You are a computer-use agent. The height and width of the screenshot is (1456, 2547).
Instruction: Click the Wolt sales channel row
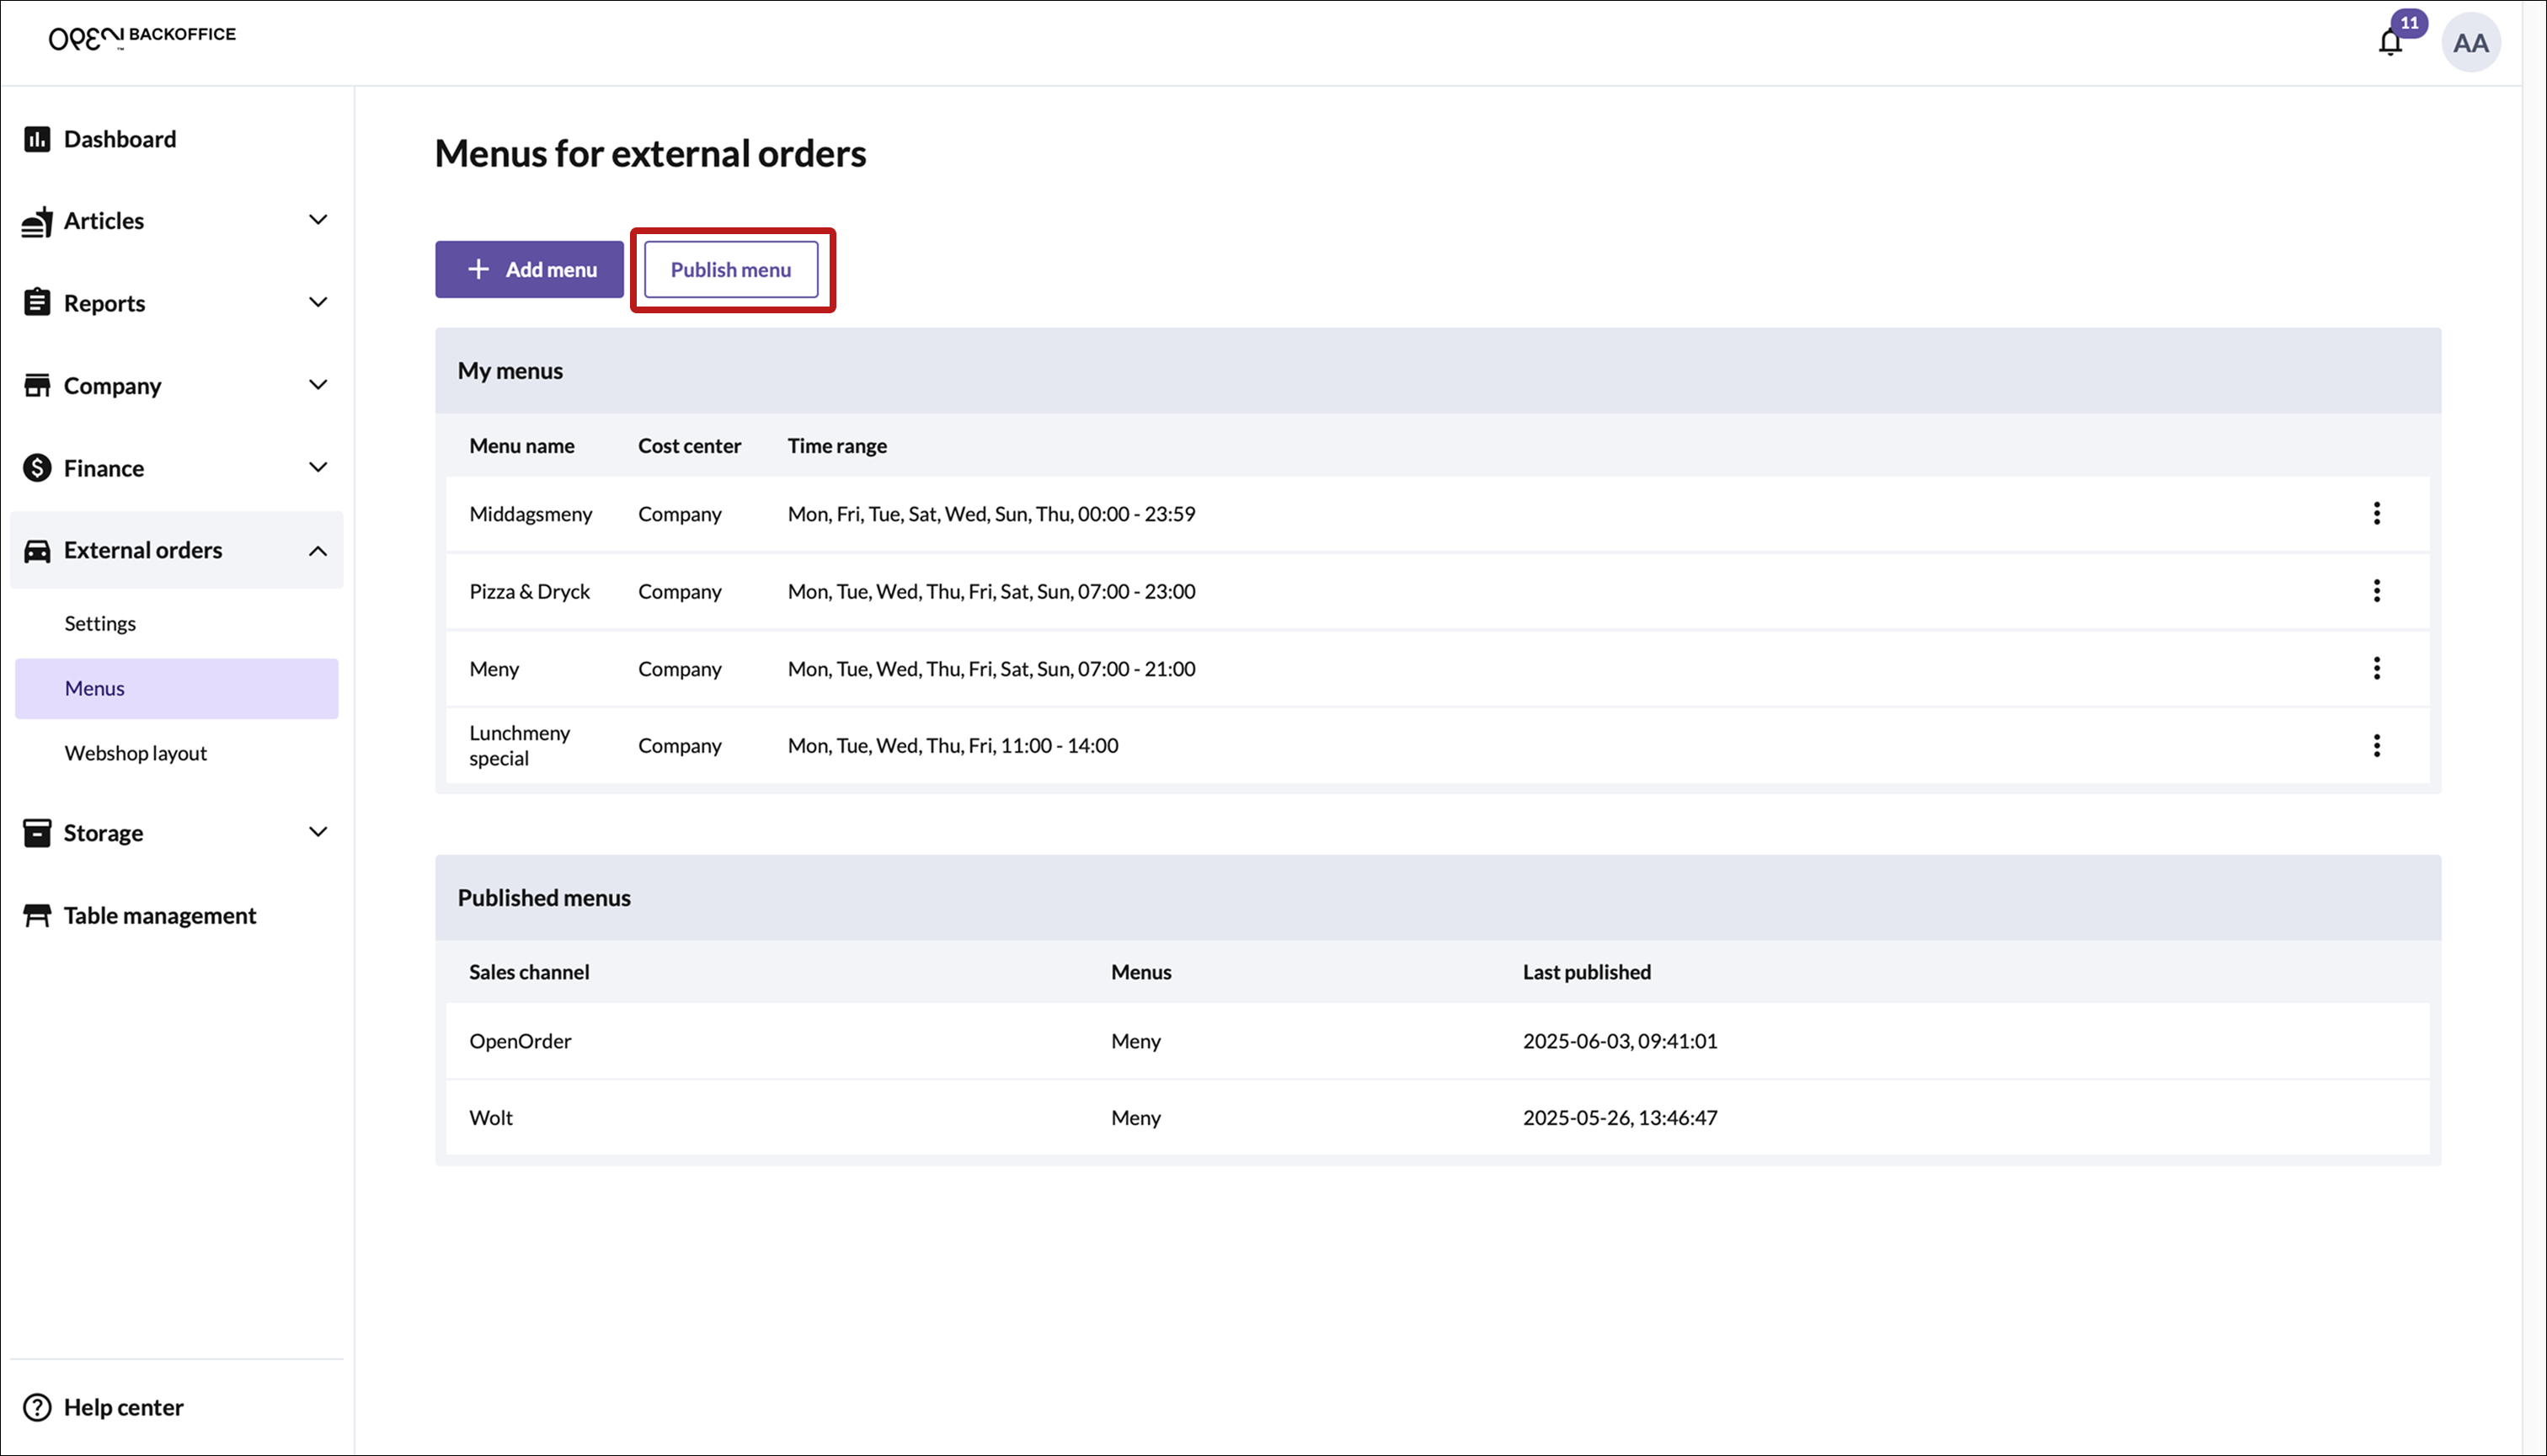[1437, 1118]
